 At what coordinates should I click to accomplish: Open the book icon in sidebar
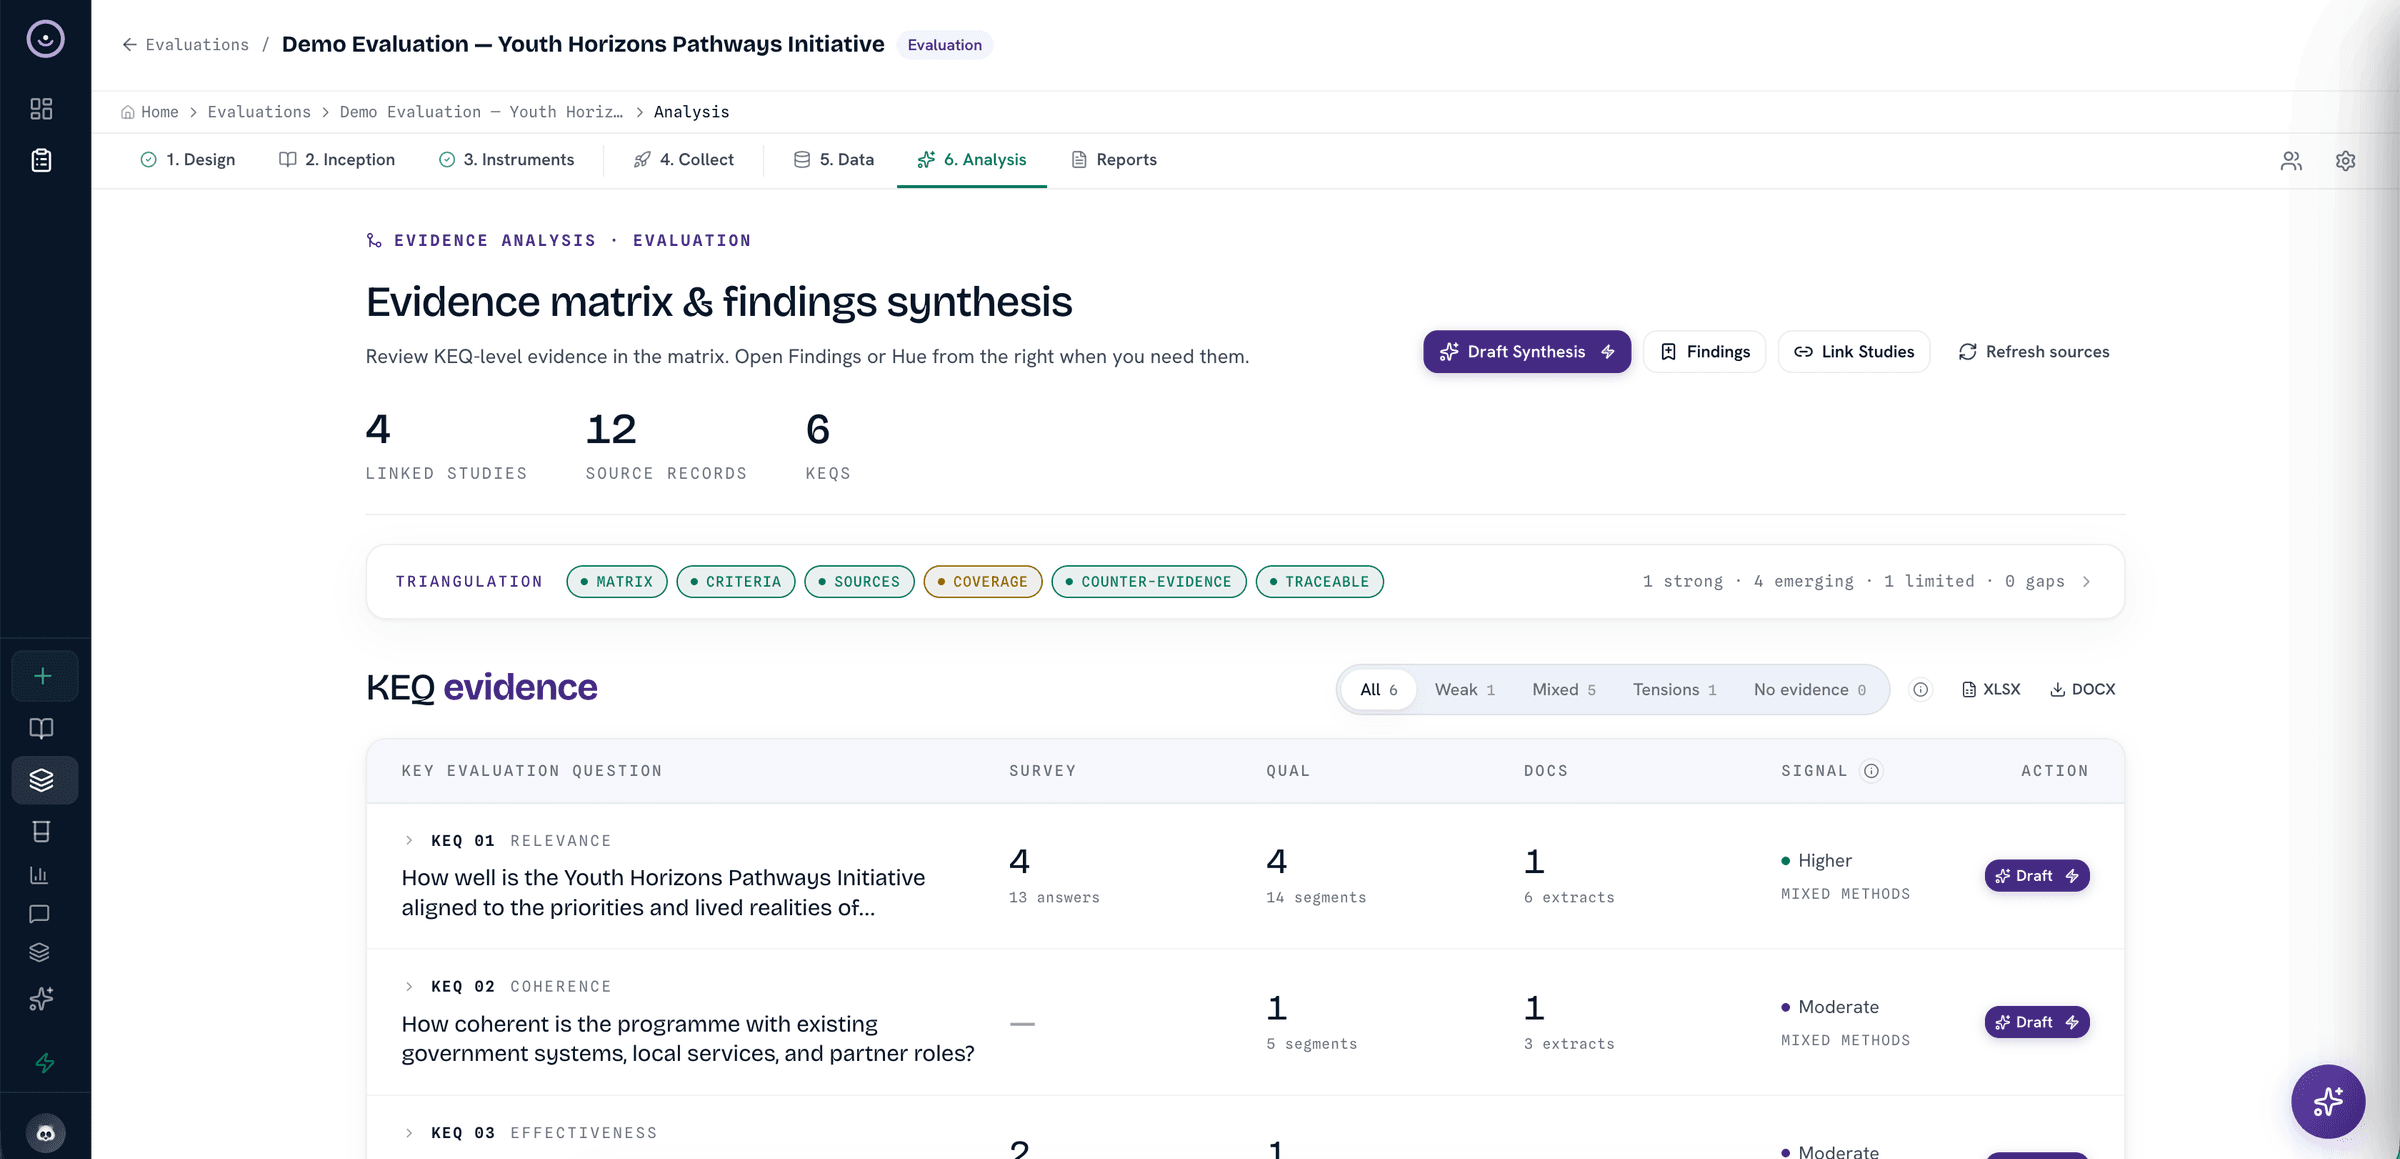[x=41, y=728]
